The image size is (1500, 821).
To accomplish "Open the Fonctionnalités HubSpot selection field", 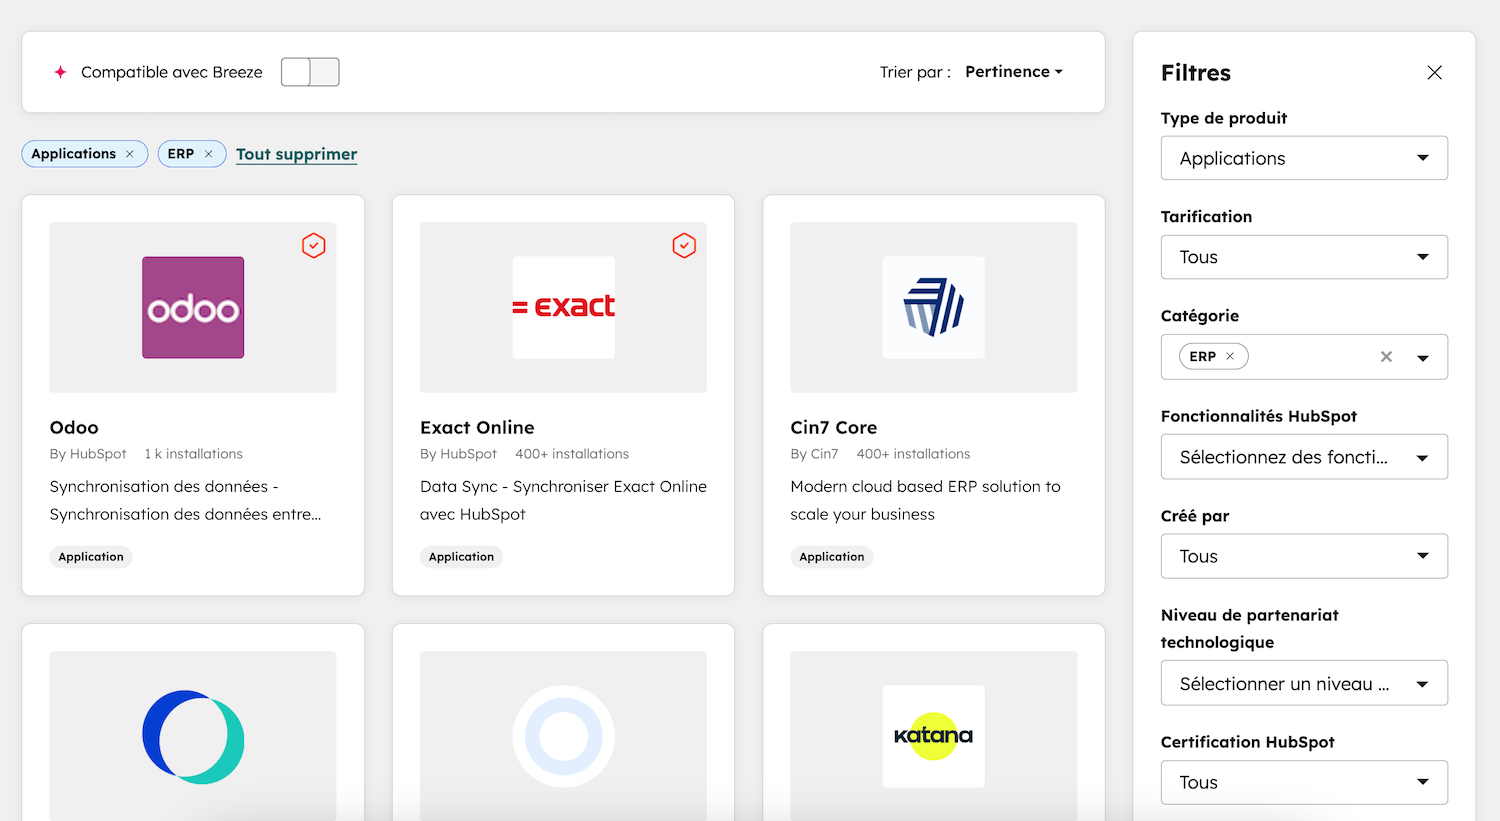I will 1304,457.
